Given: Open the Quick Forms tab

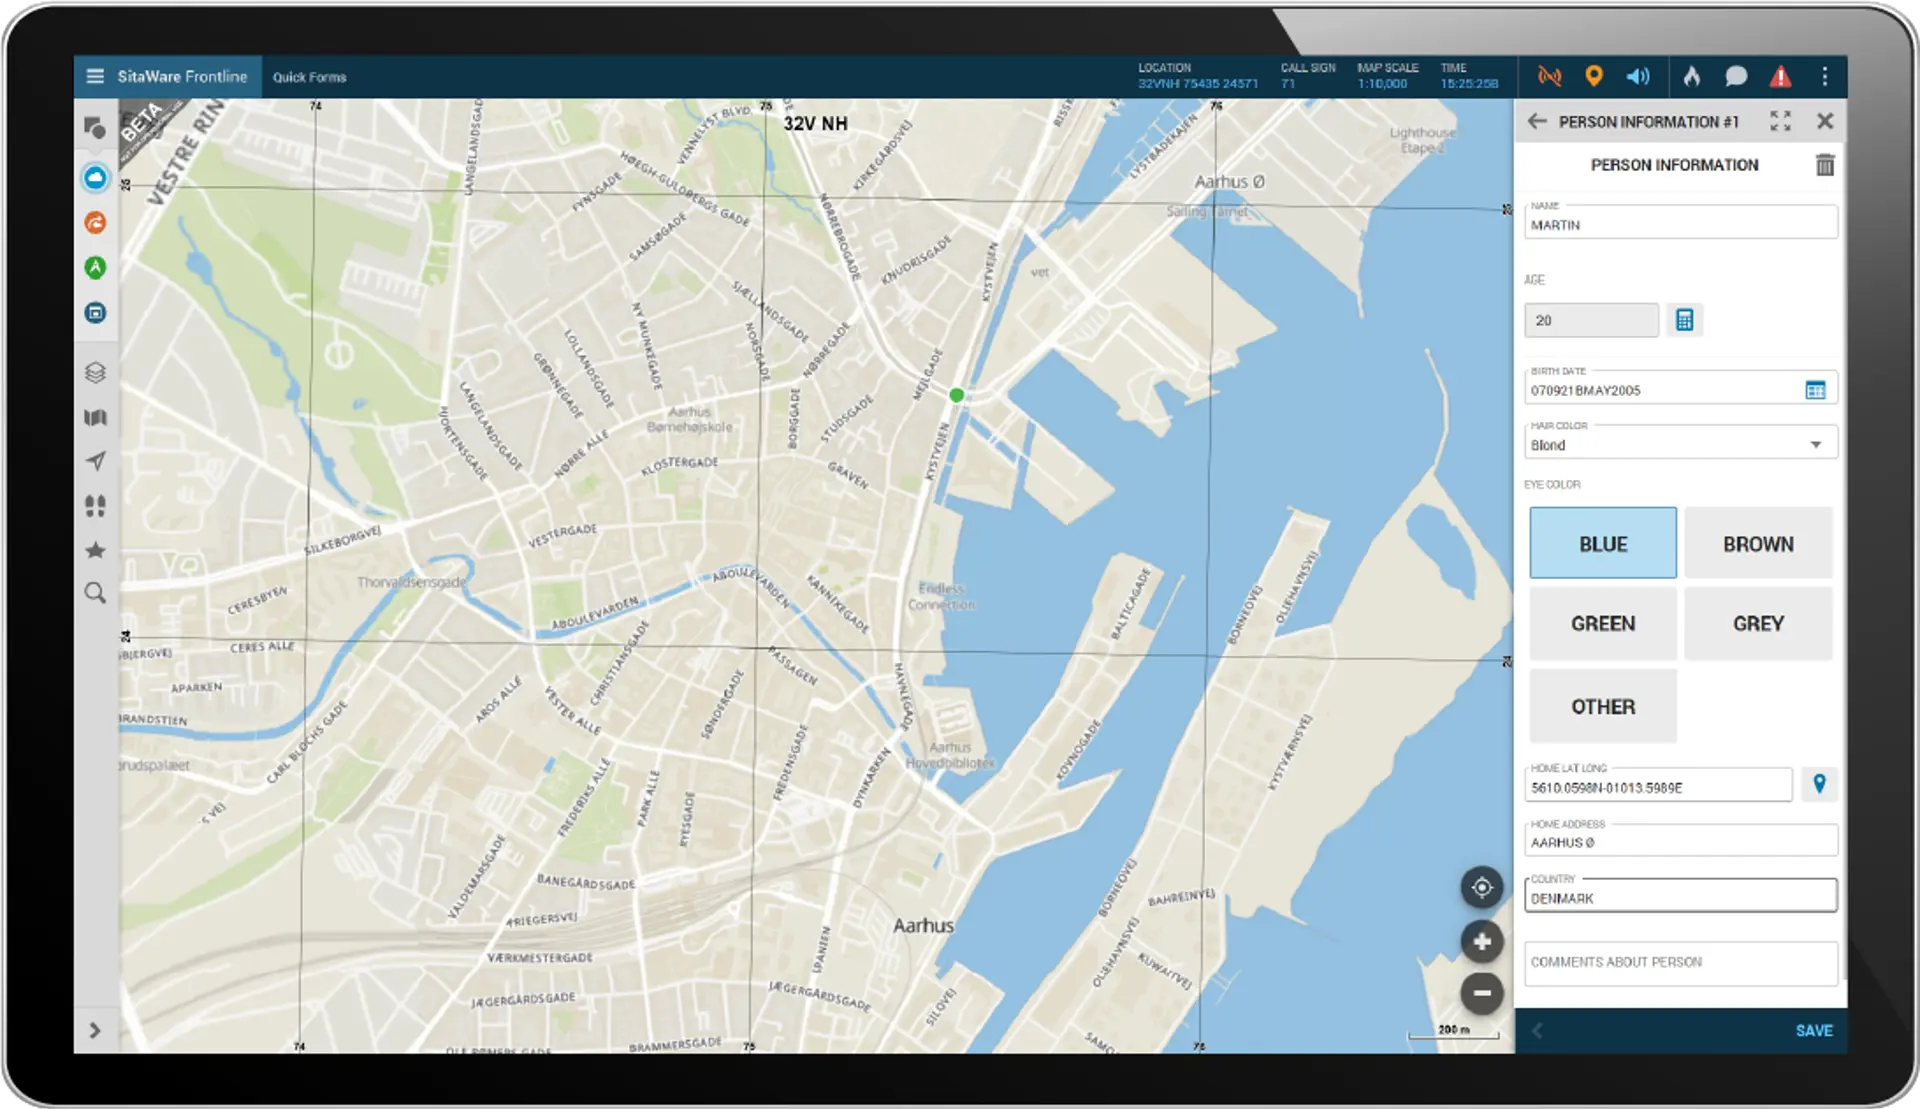Looking at the screenshot, I should click(x=309, y=77).
